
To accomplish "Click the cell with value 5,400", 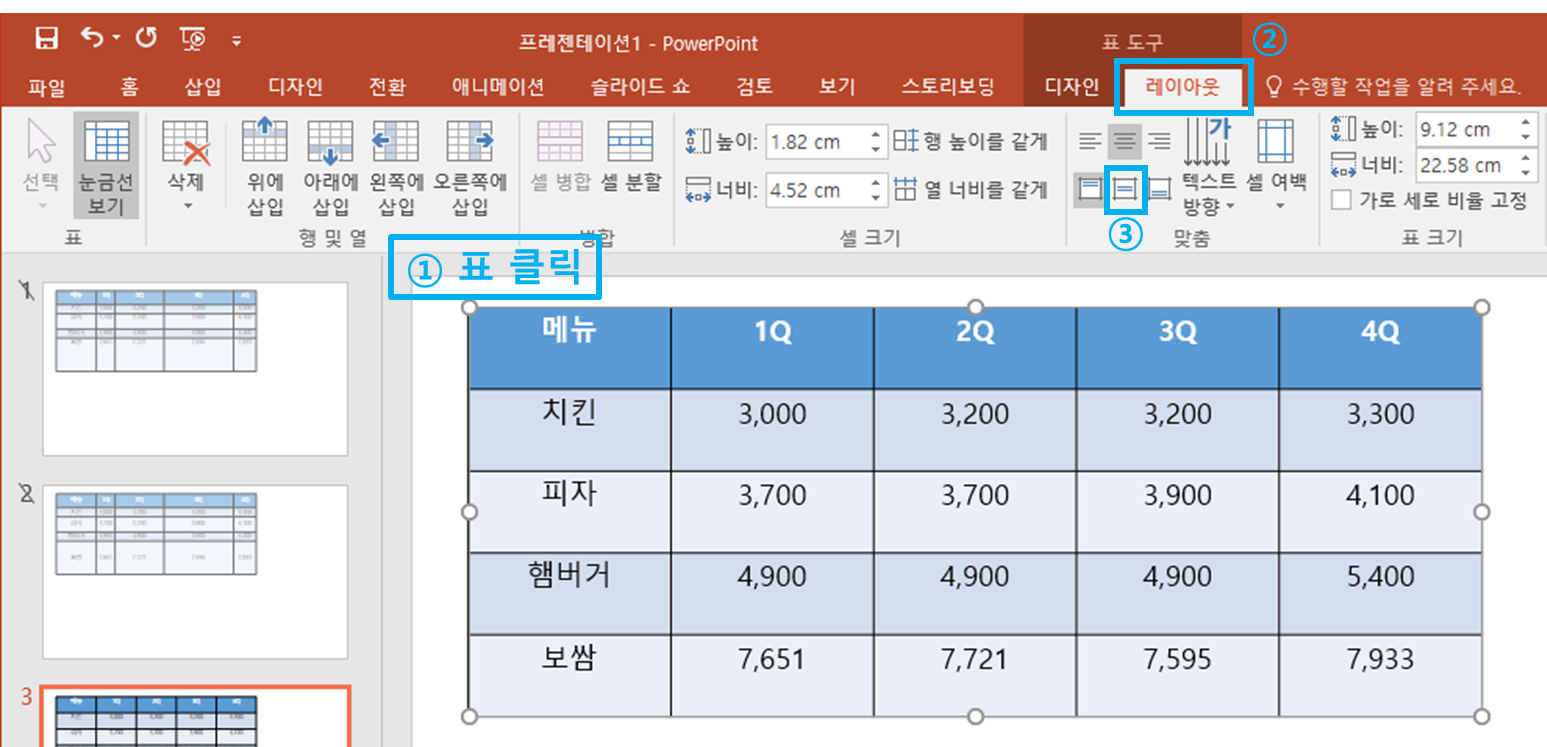I will [1380, 593].
